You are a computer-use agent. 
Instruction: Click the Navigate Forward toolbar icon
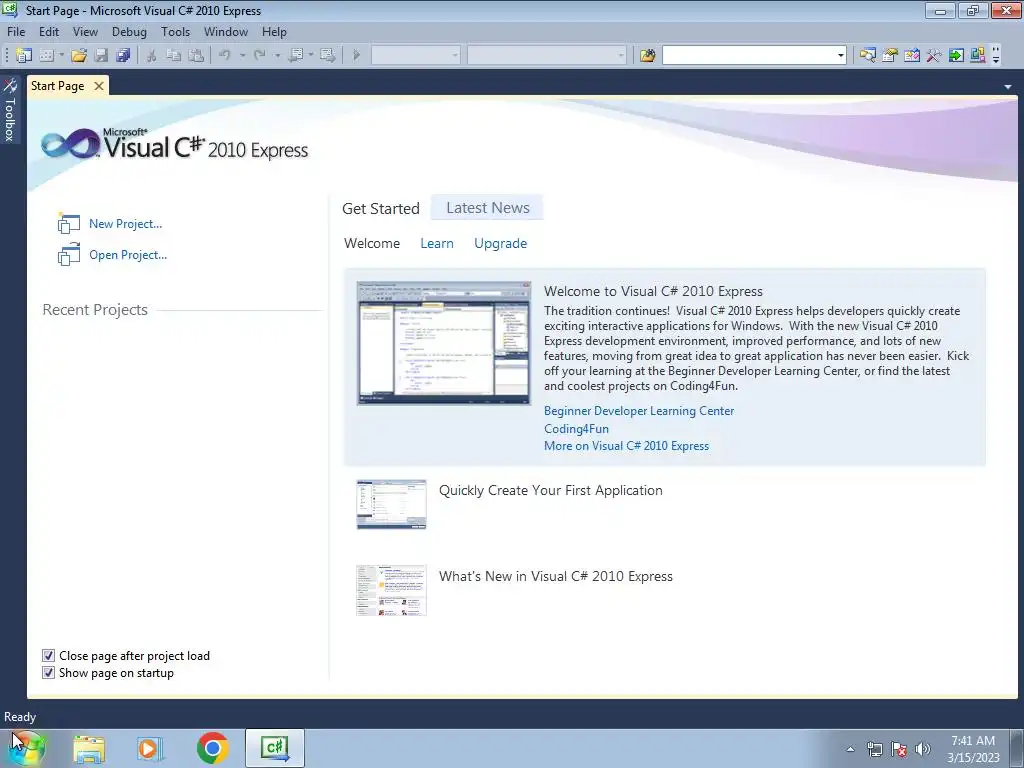coord(328,56)
